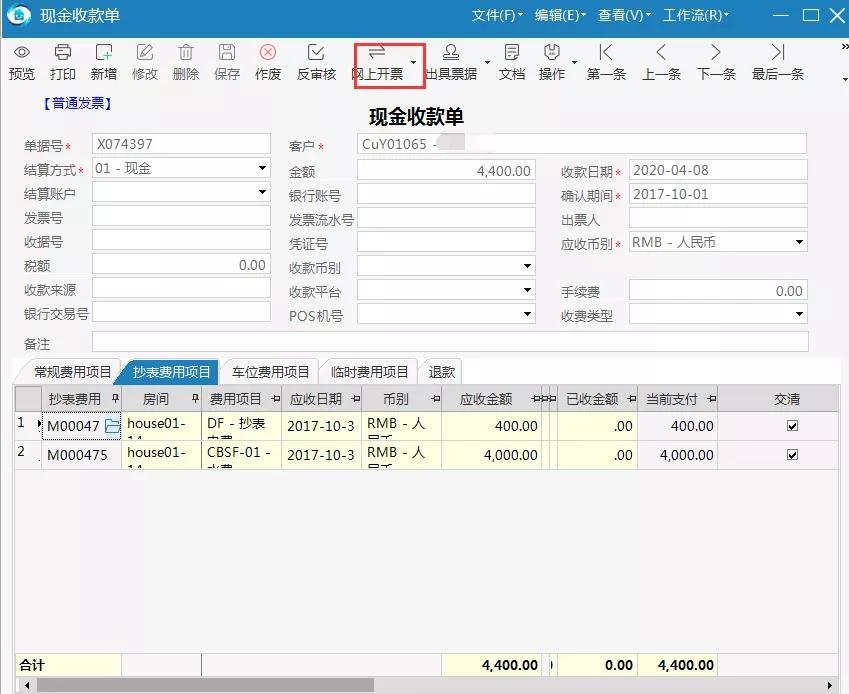The width and height of the screenshot is (849, 694).
Task: Click pin icon on 费用项目 column
Action: pos(276,399)
